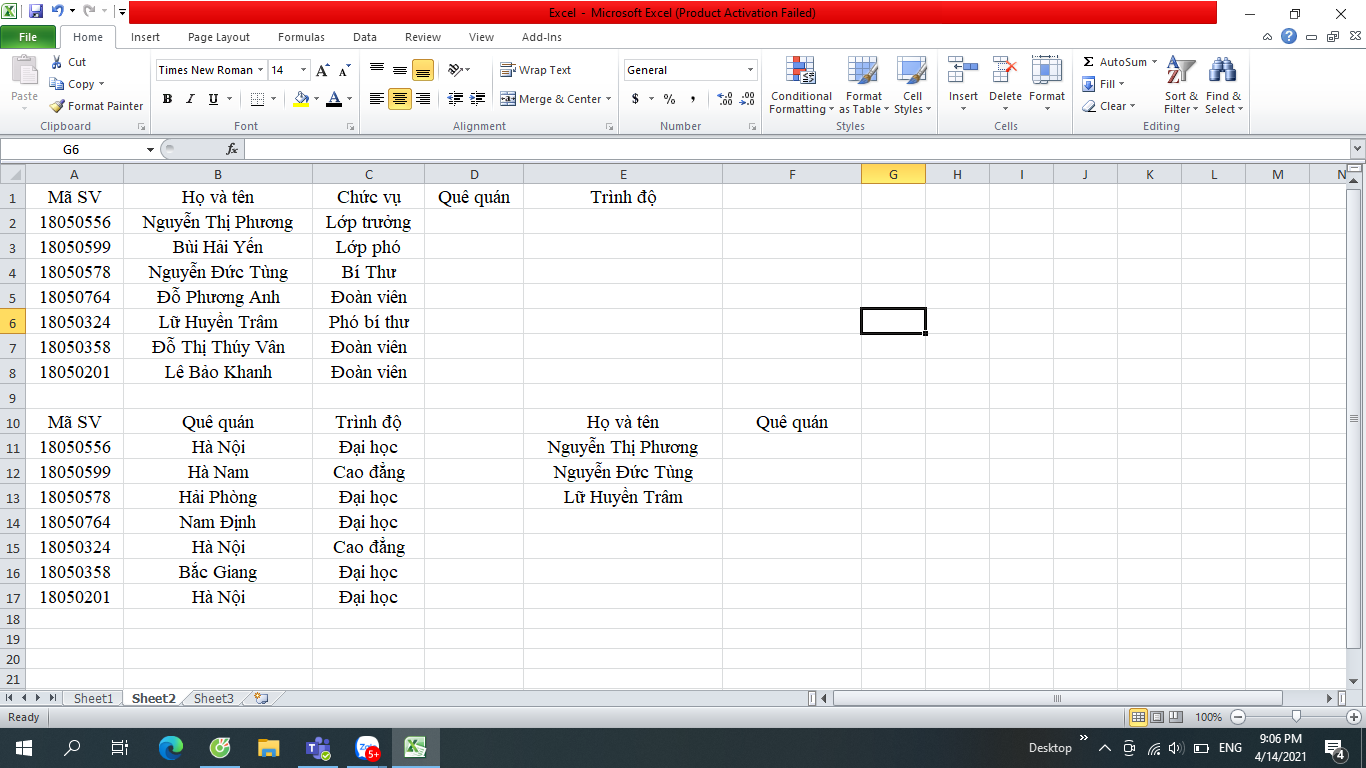Switch to Page Break Preview button
This screenshot has height=768, width=1366.
click(x=1176, y=717)
